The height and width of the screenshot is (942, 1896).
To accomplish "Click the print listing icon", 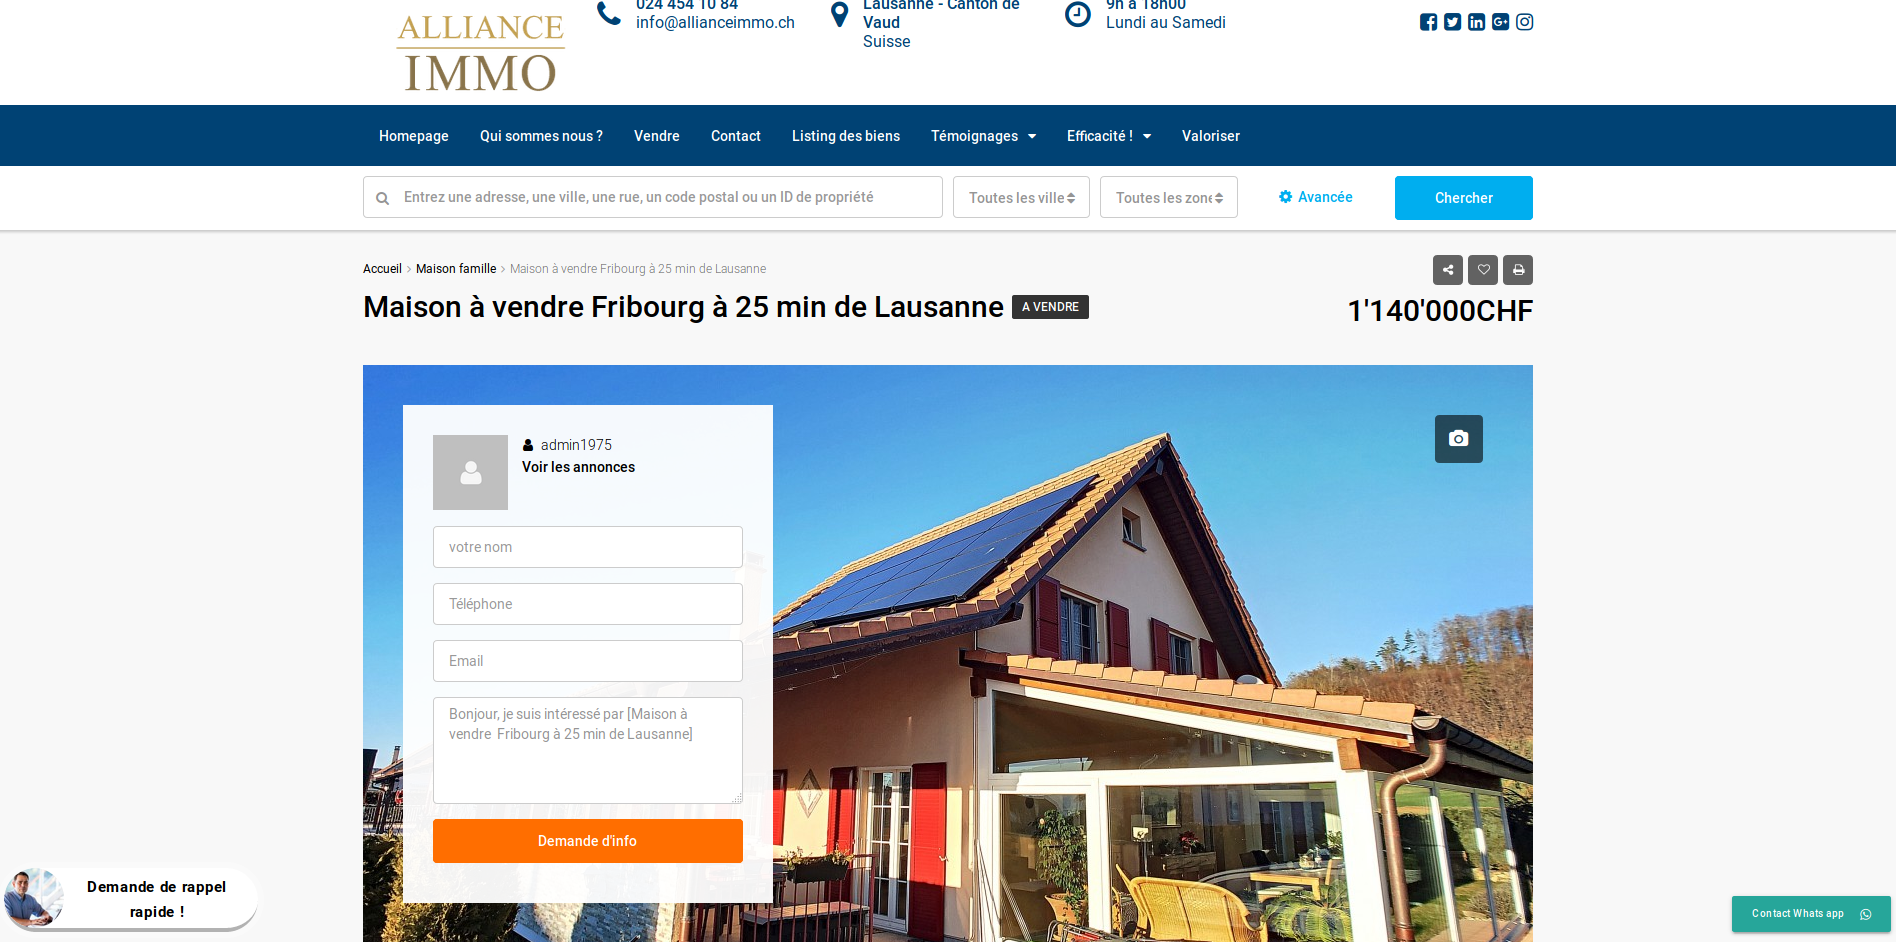I will tap(1518, 270).
